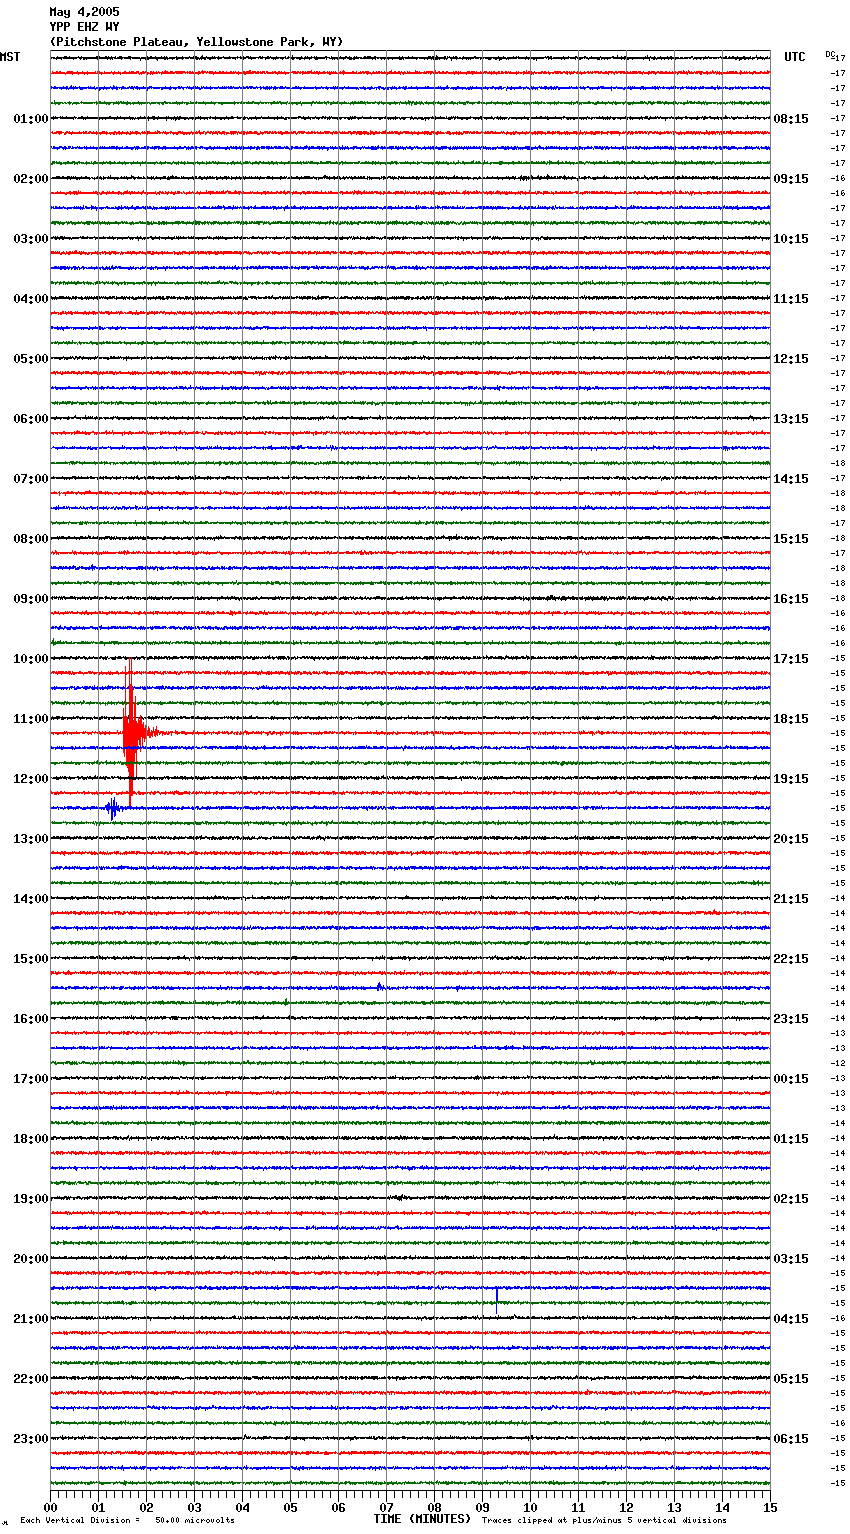Click the 08:15 UTC time label
The height and width of the screenshot is (1534, 850).
(791, 119)
